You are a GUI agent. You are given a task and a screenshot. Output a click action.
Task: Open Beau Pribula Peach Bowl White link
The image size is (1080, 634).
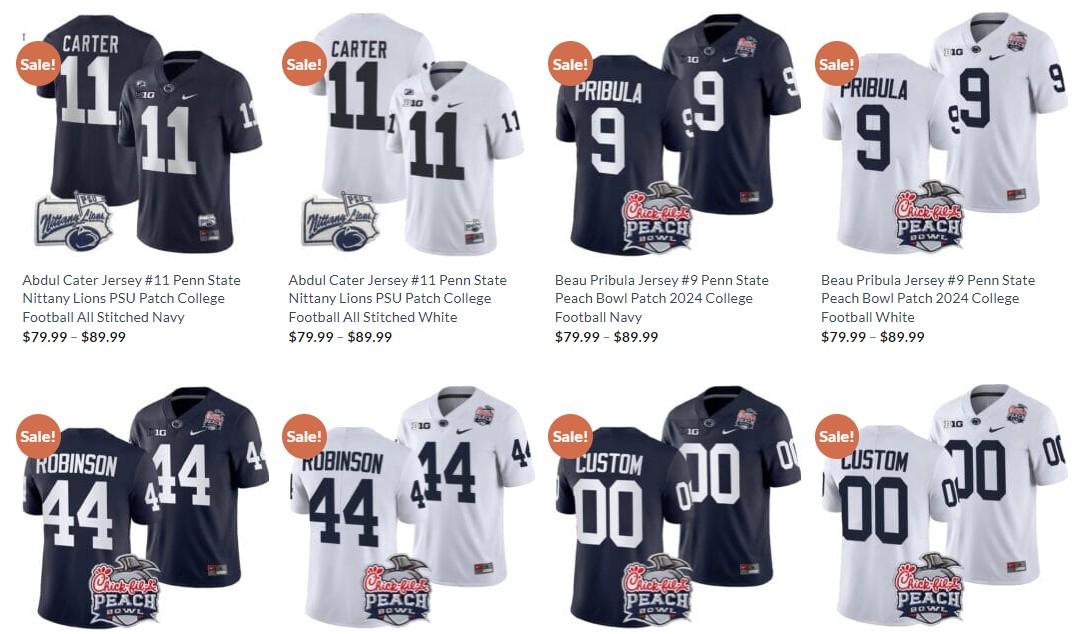[928, 298]
